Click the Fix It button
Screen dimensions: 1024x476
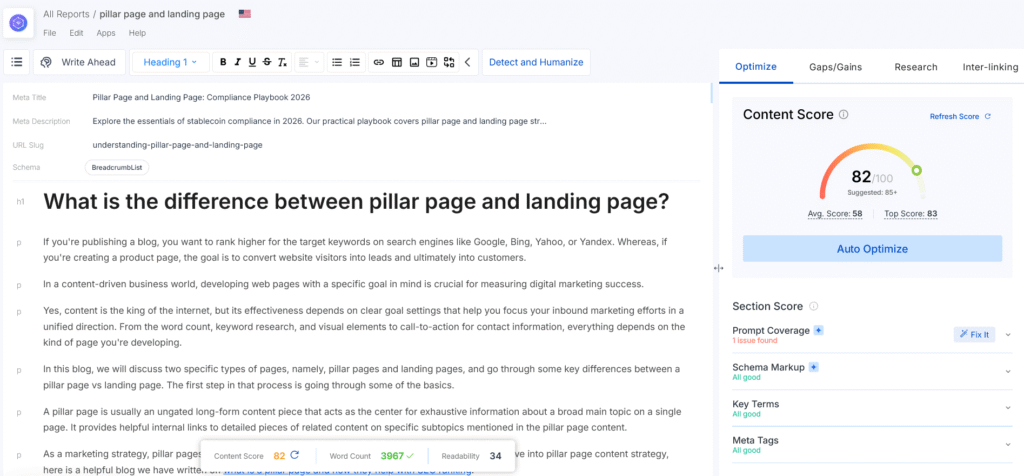(974, 334)
